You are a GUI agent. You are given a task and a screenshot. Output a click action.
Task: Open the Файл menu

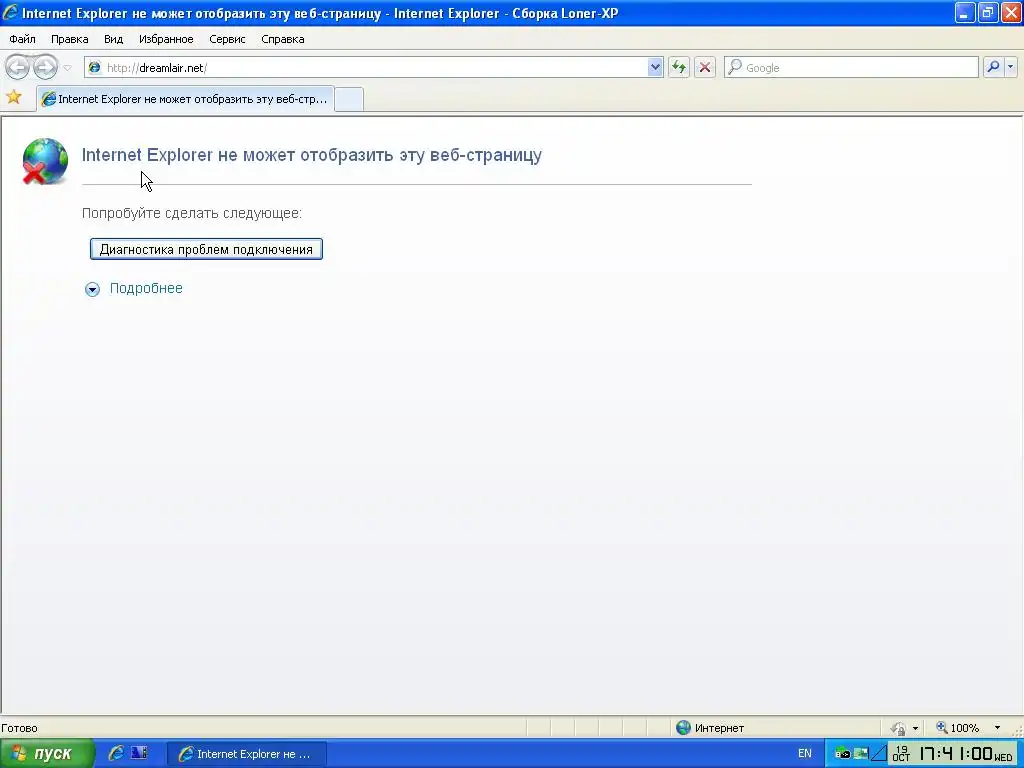pos(23,39)
